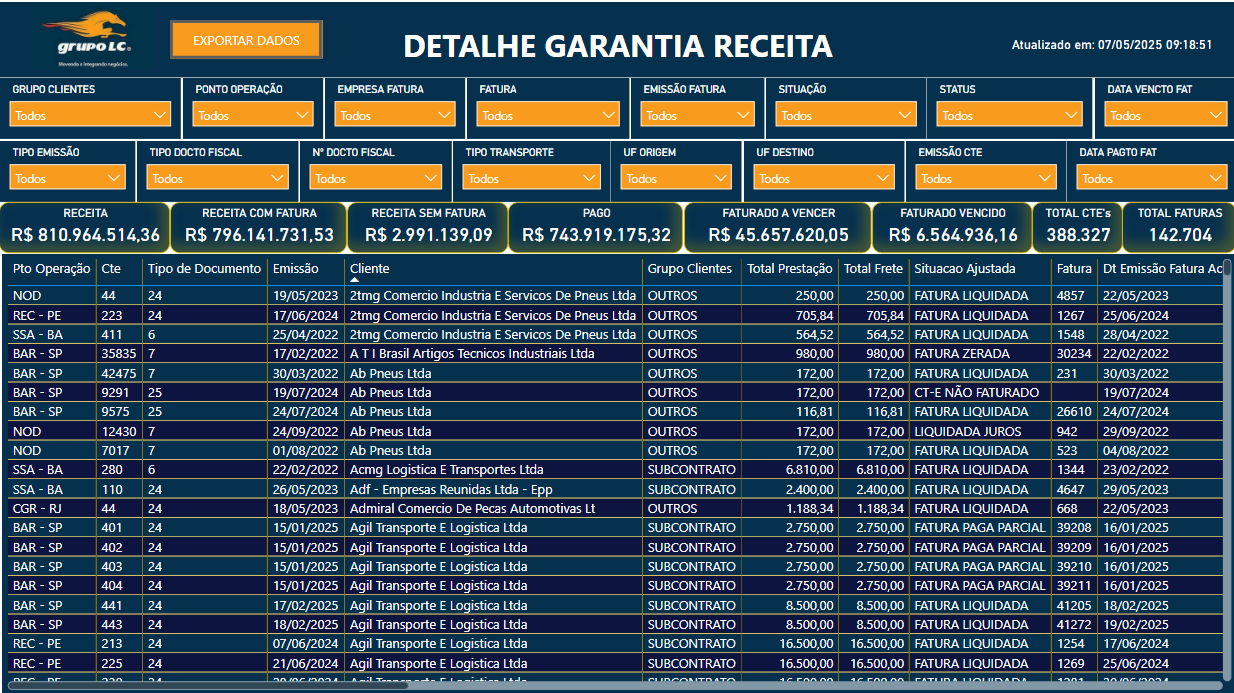Open the Status filter dropdown
Screen dimensions: 1234x693
[1009, 115]
